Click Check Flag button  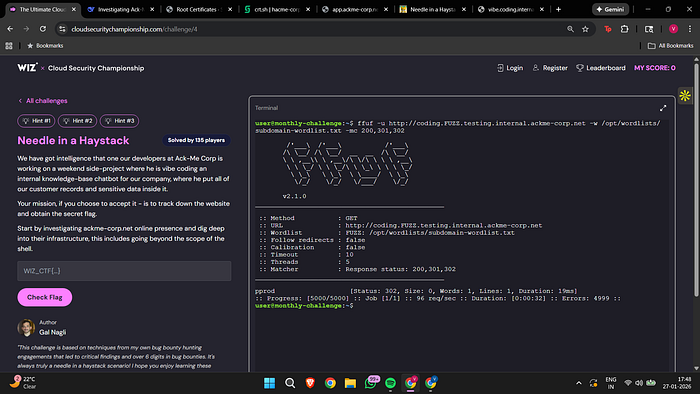(45, 297)
